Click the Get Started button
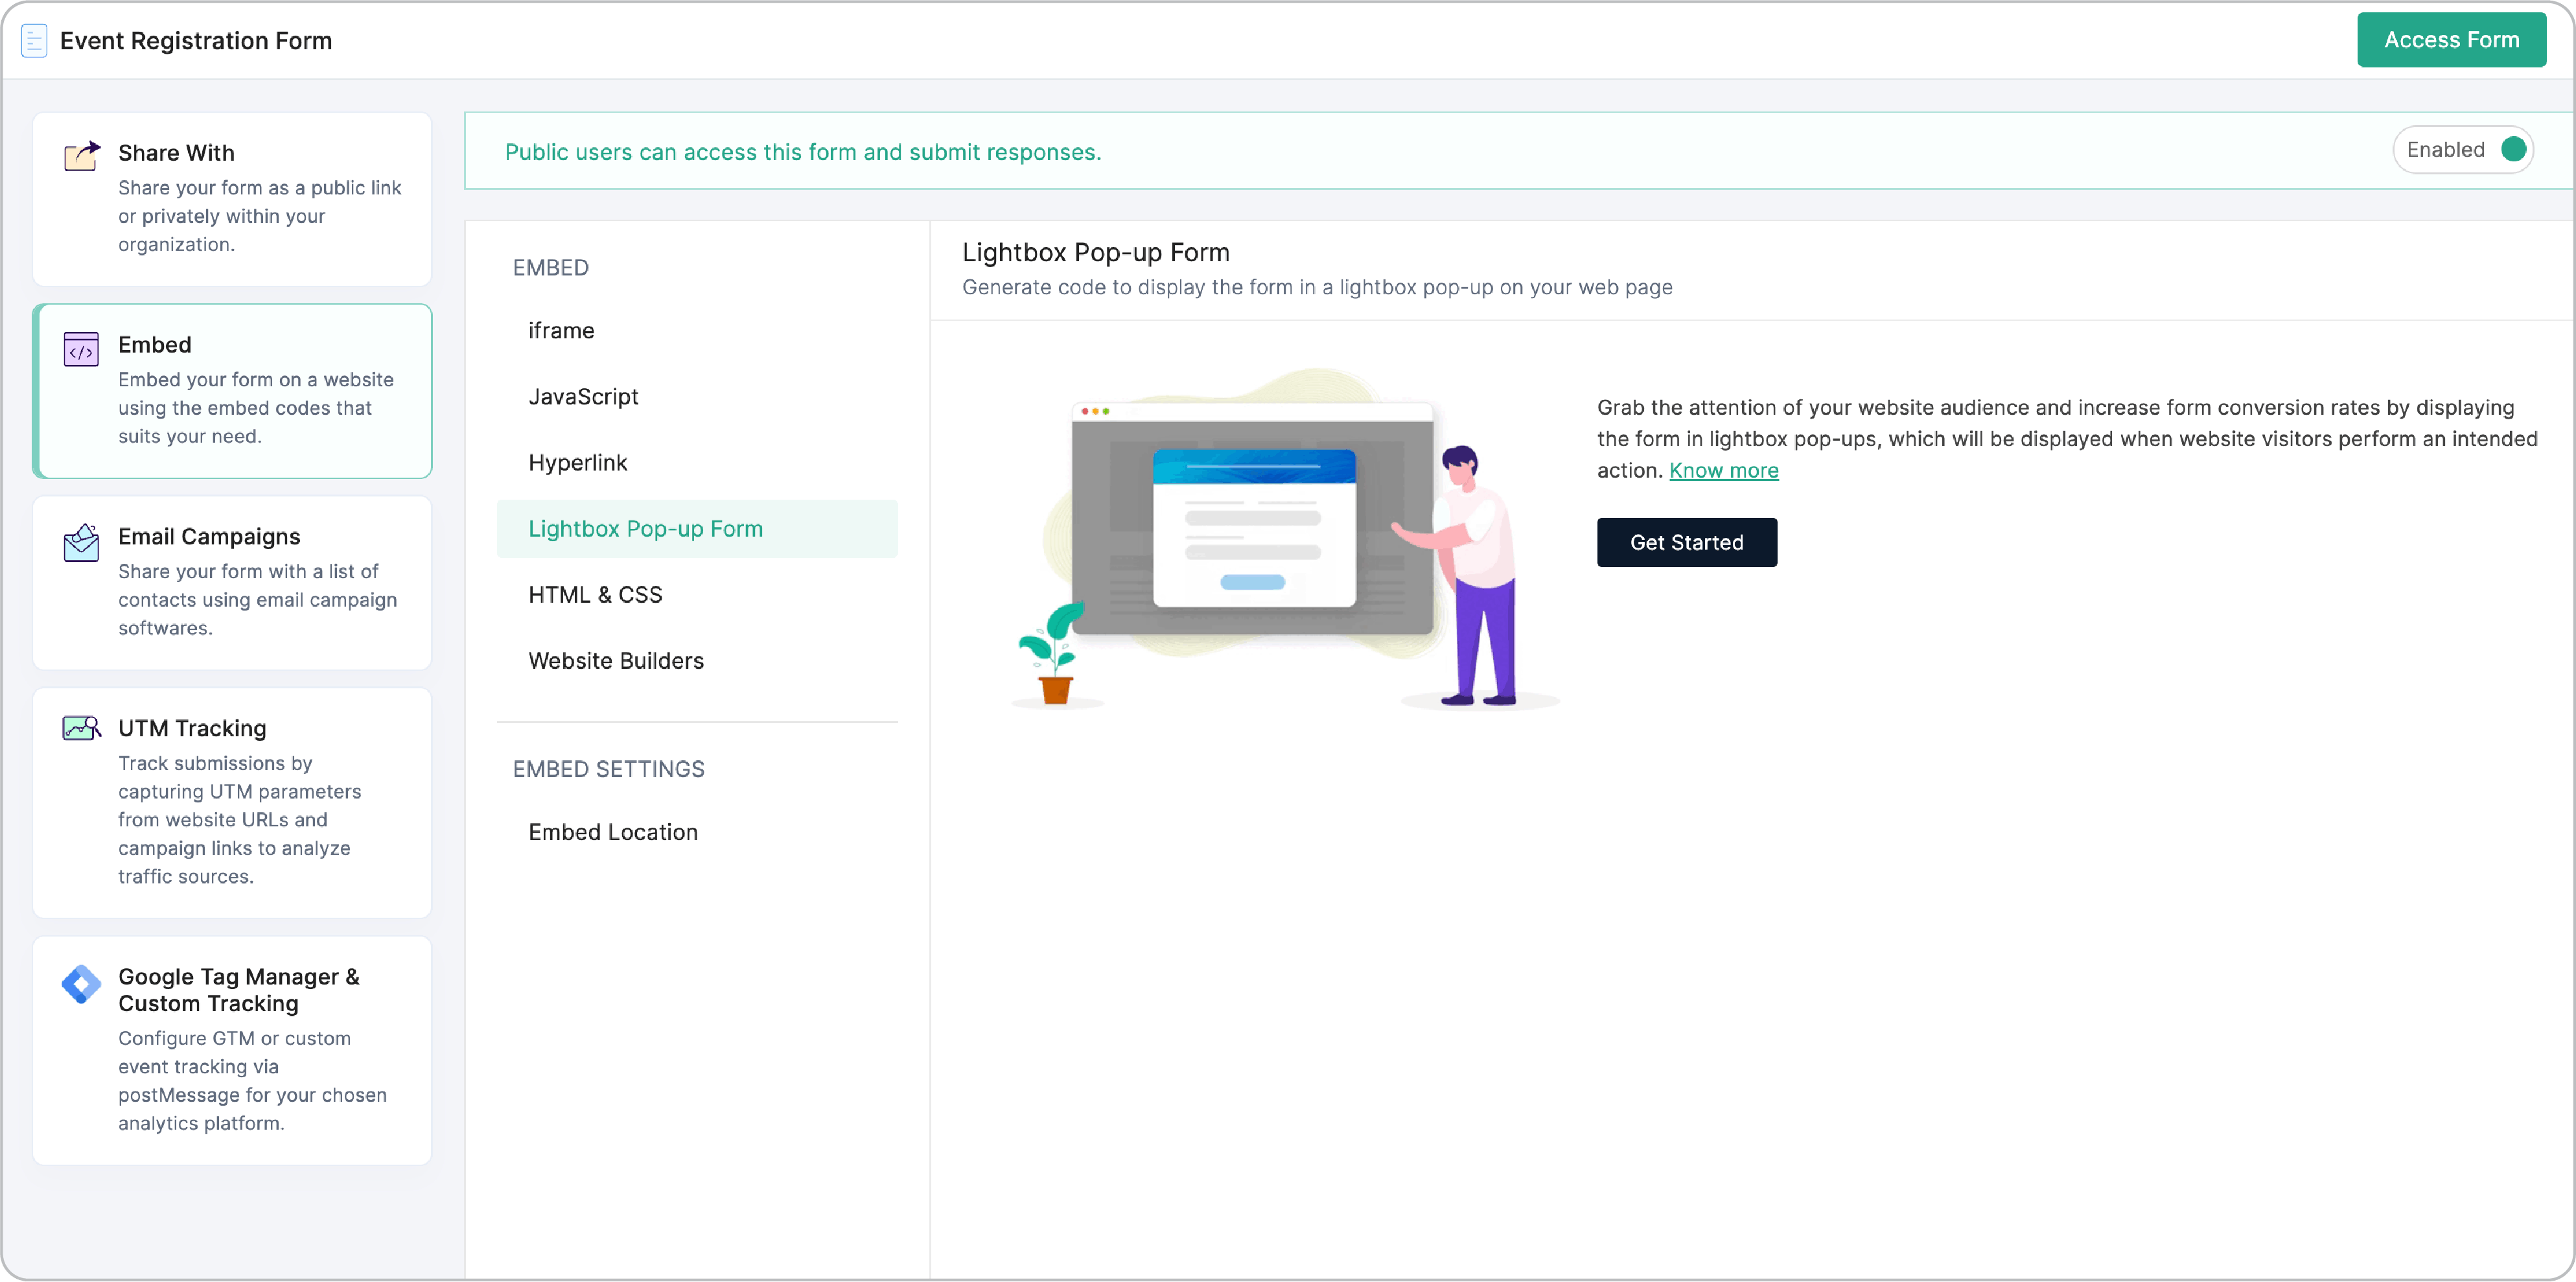Viewport: 2576px width, 1282px height. coord(1687,542)
